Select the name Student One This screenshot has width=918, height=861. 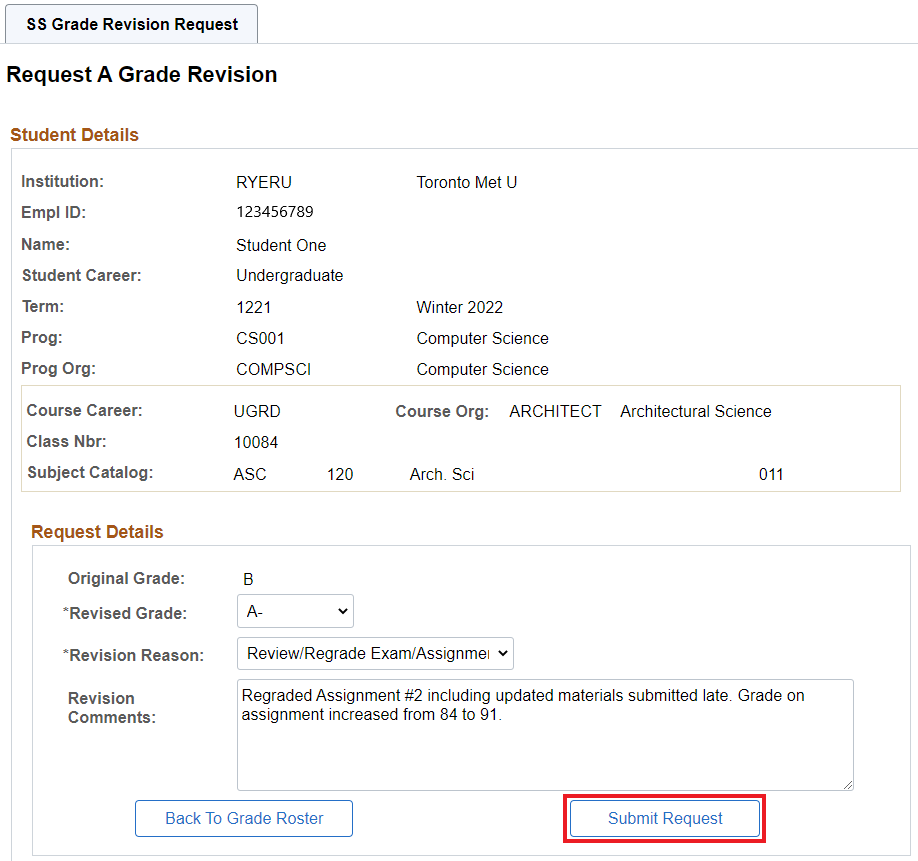pos(281,245)
